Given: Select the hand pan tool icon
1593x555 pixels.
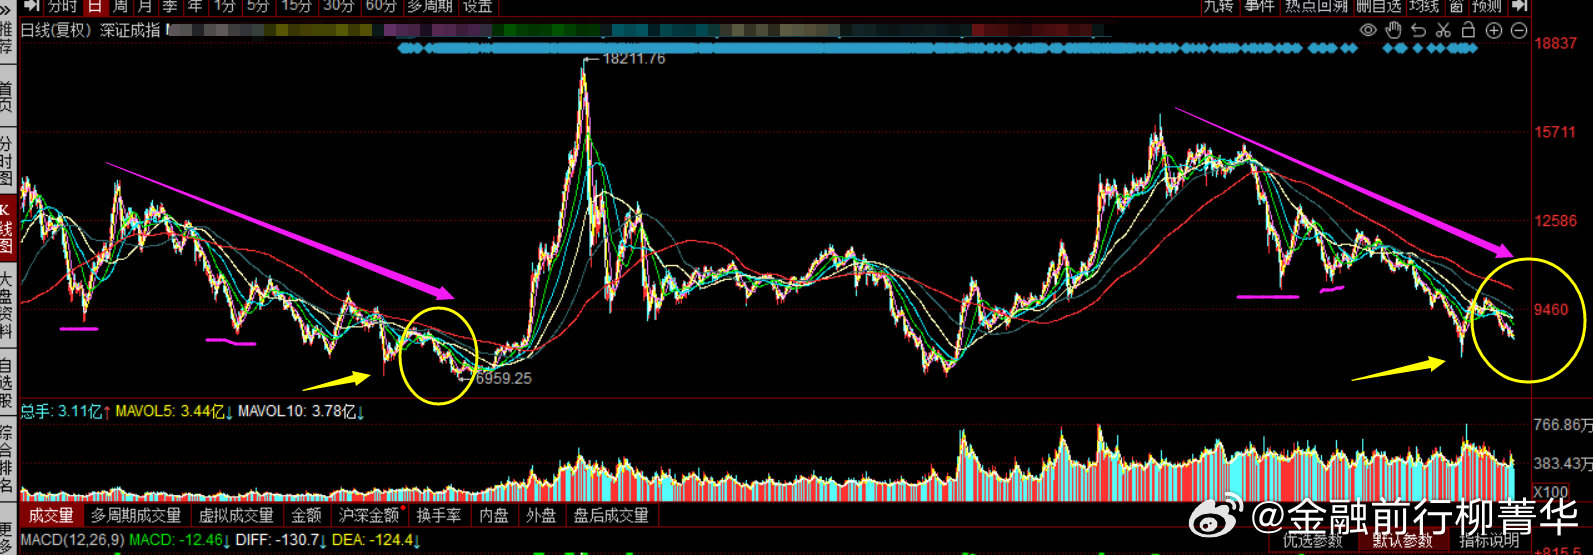Looking at the screenshot, I should tap(1393, 30).
